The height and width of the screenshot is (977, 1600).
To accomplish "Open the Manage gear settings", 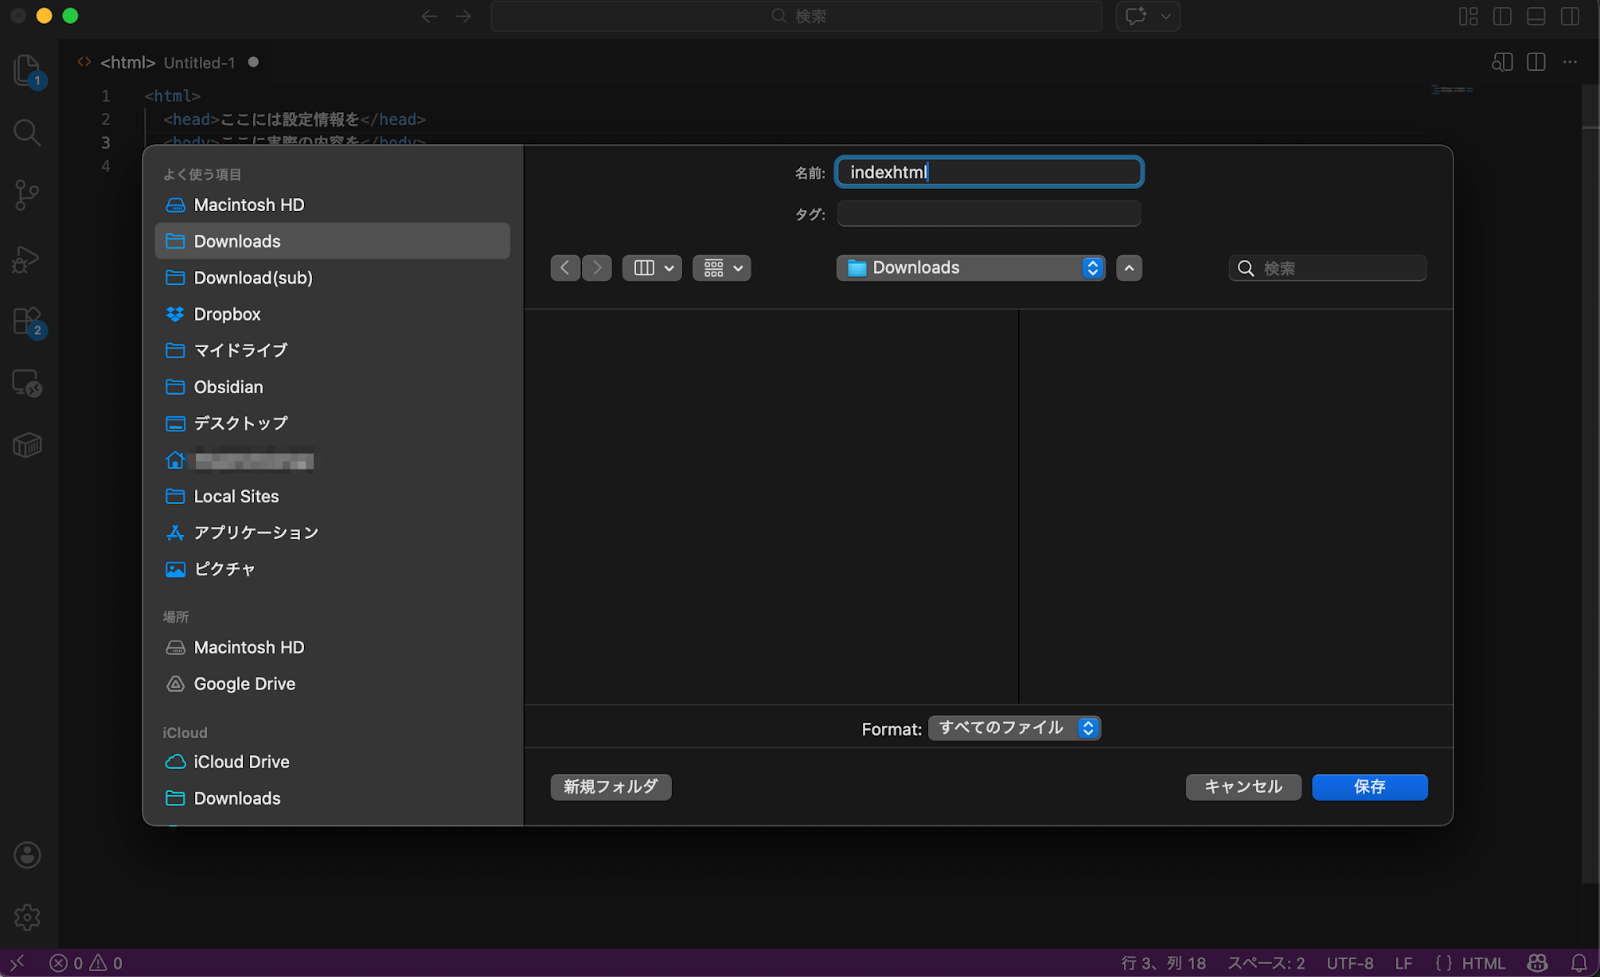I will coord(27,917).
